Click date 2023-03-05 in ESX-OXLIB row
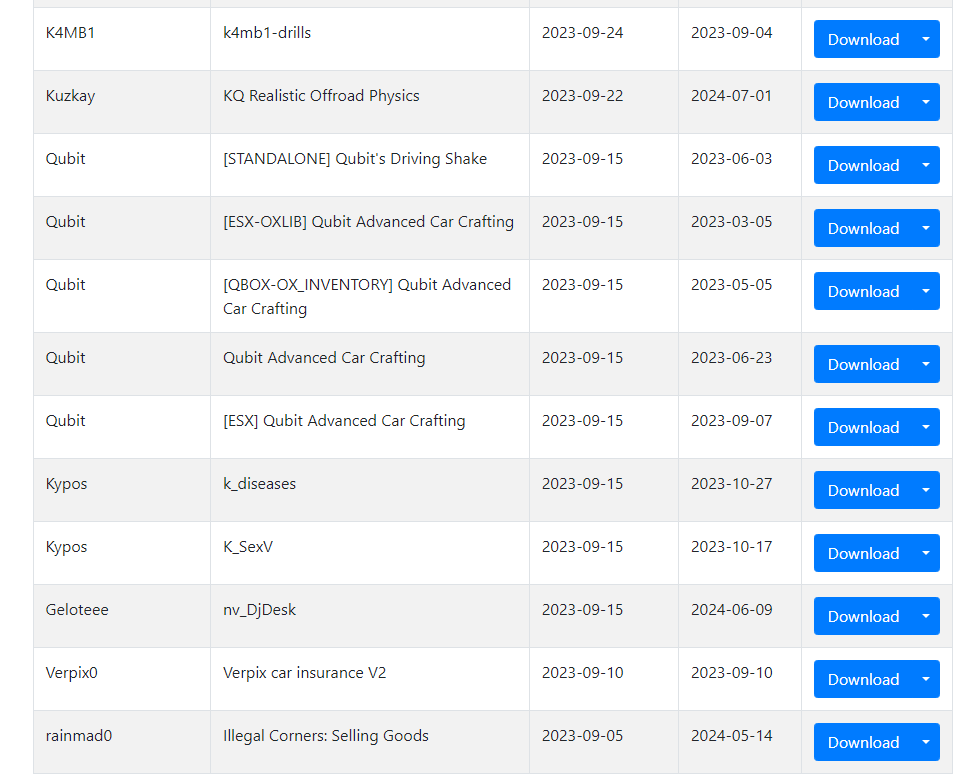 (x=732, y=222)
